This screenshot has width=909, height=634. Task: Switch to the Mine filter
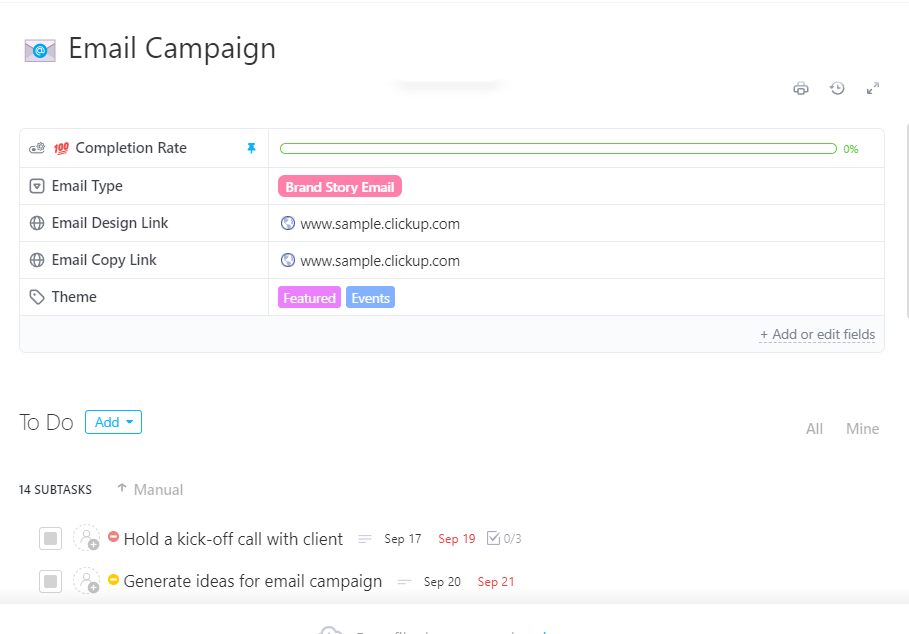click(862, 428)
